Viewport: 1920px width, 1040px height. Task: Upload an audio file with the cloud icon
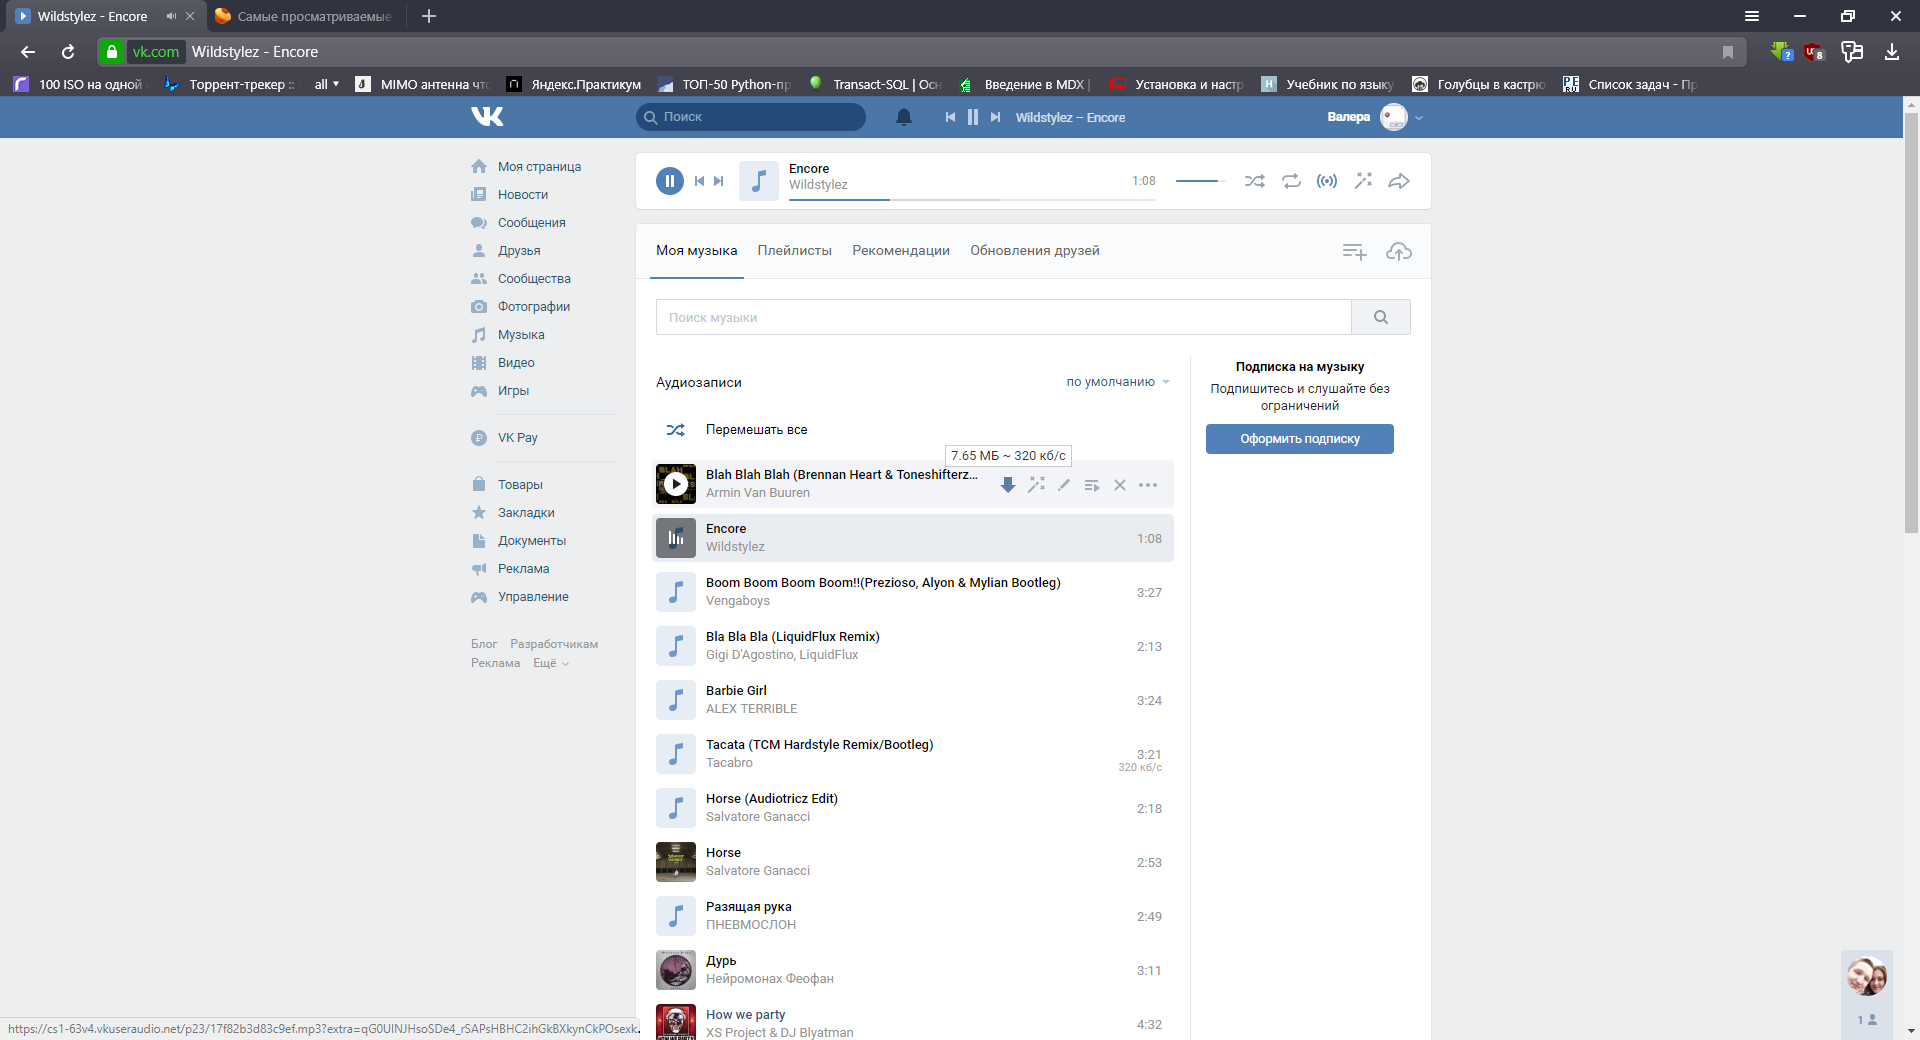(1399, 251)
